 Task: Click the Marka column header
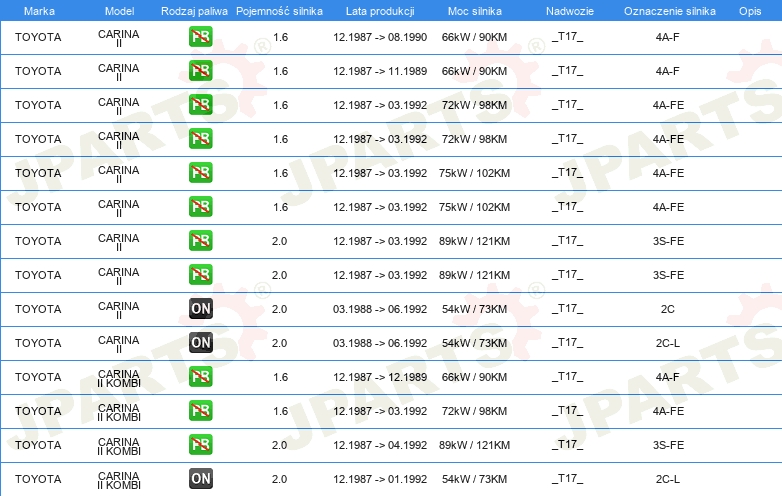tap(39, 10)
